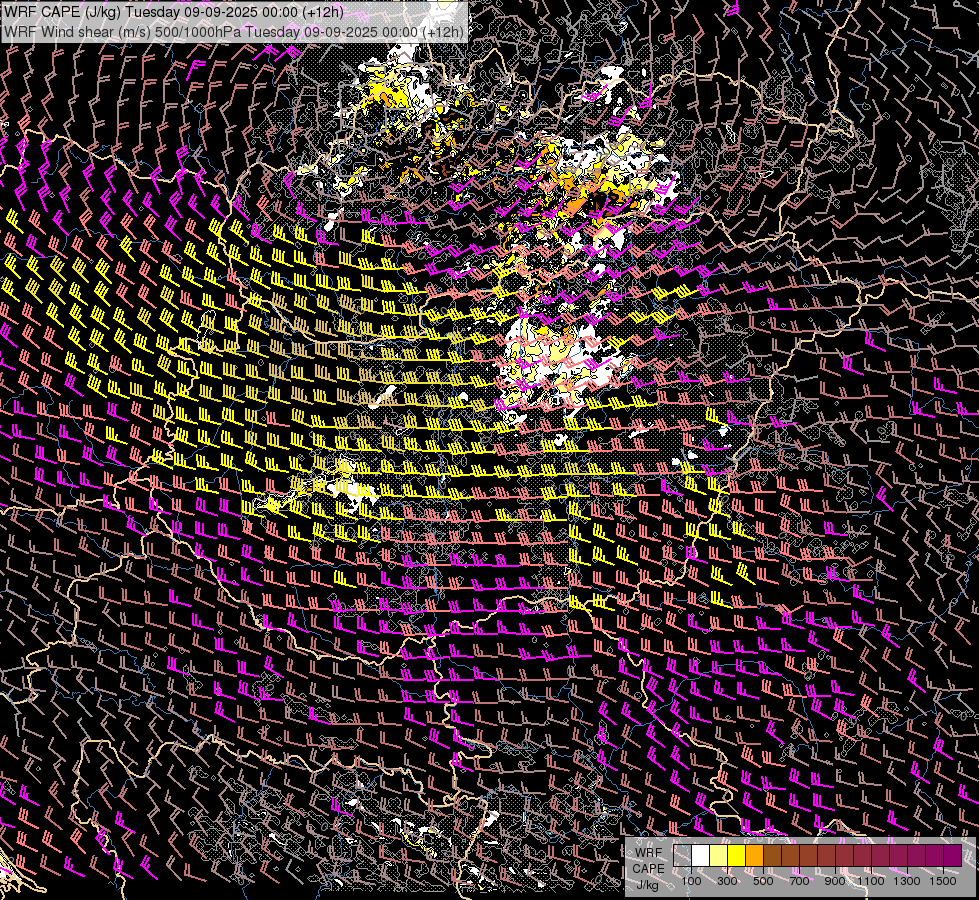Click the last purple swatch above 1500
Viewport: 979px width, 900px height.
coord(953,855)
